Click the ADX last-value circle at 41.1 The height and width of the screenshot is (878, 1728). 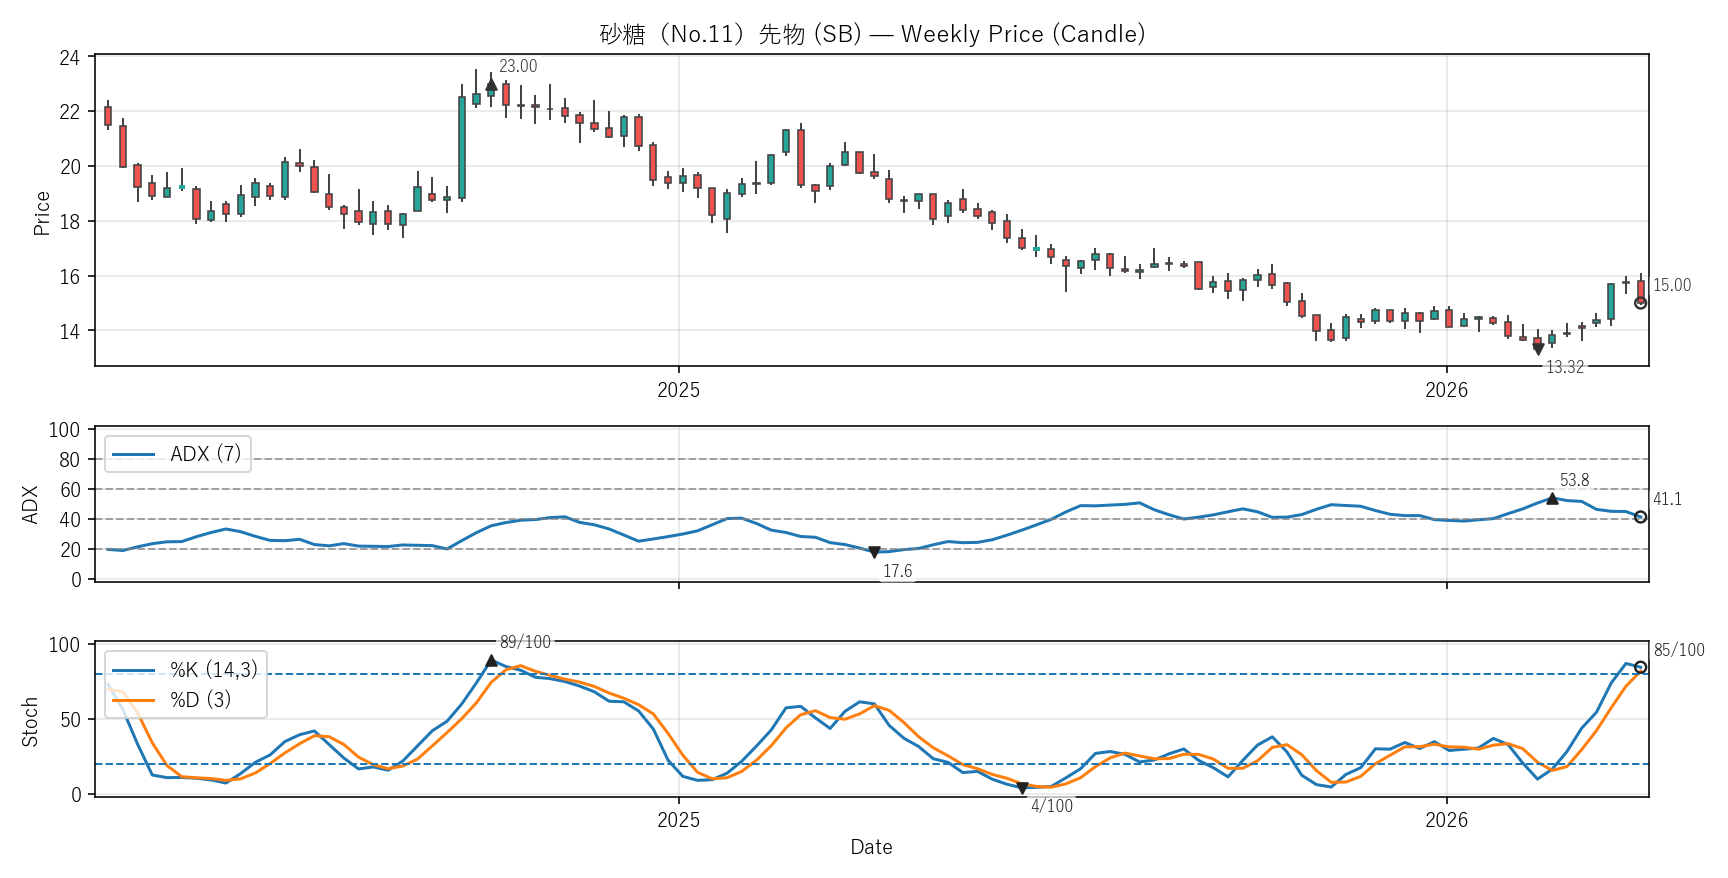[x=1640, y=517]
